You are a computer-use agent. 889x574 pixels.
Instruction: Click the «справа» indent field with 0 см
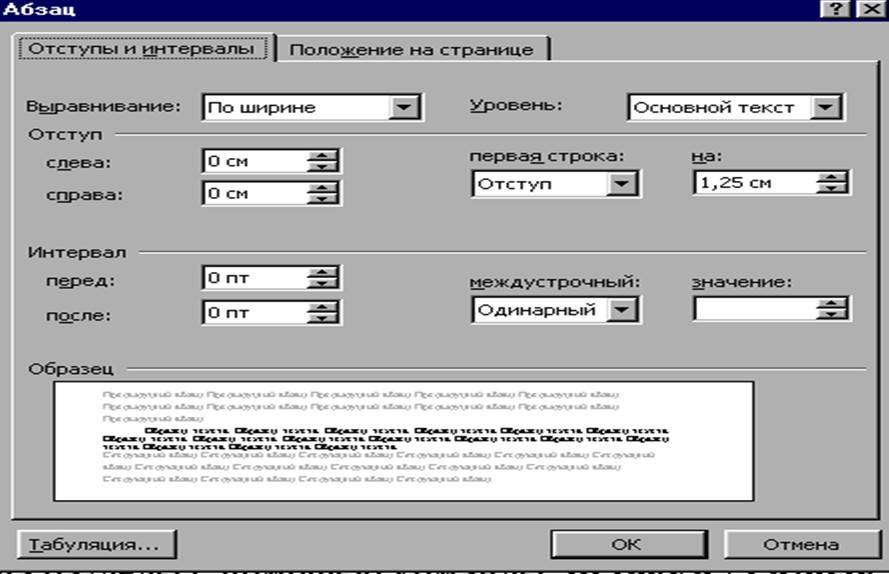tap(255, 193)
